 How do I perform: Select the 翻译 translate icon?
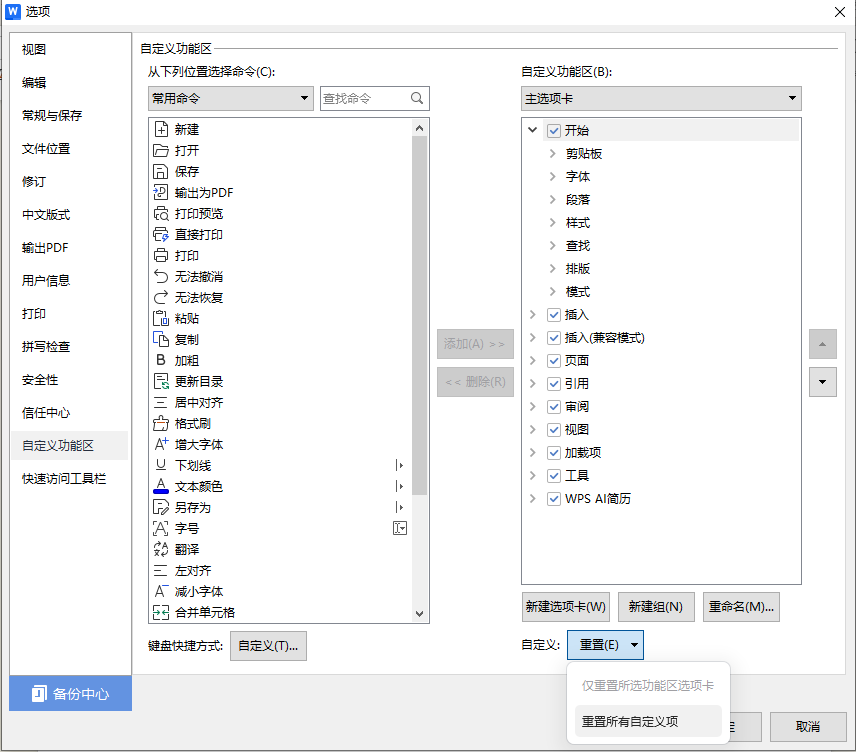[x=161, y=549]
